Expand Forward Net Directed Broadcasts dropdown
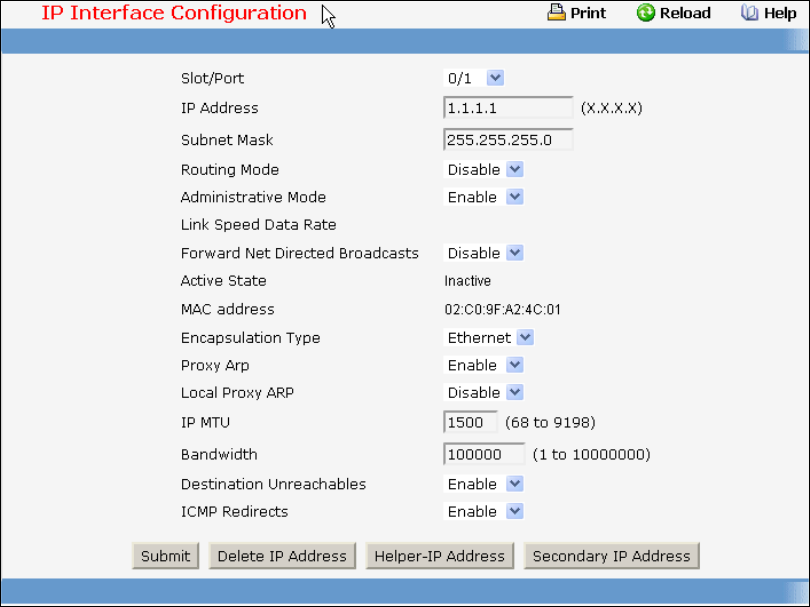Image resolution: width=810 pixels, height=607 pixels. tap(484, 253)
